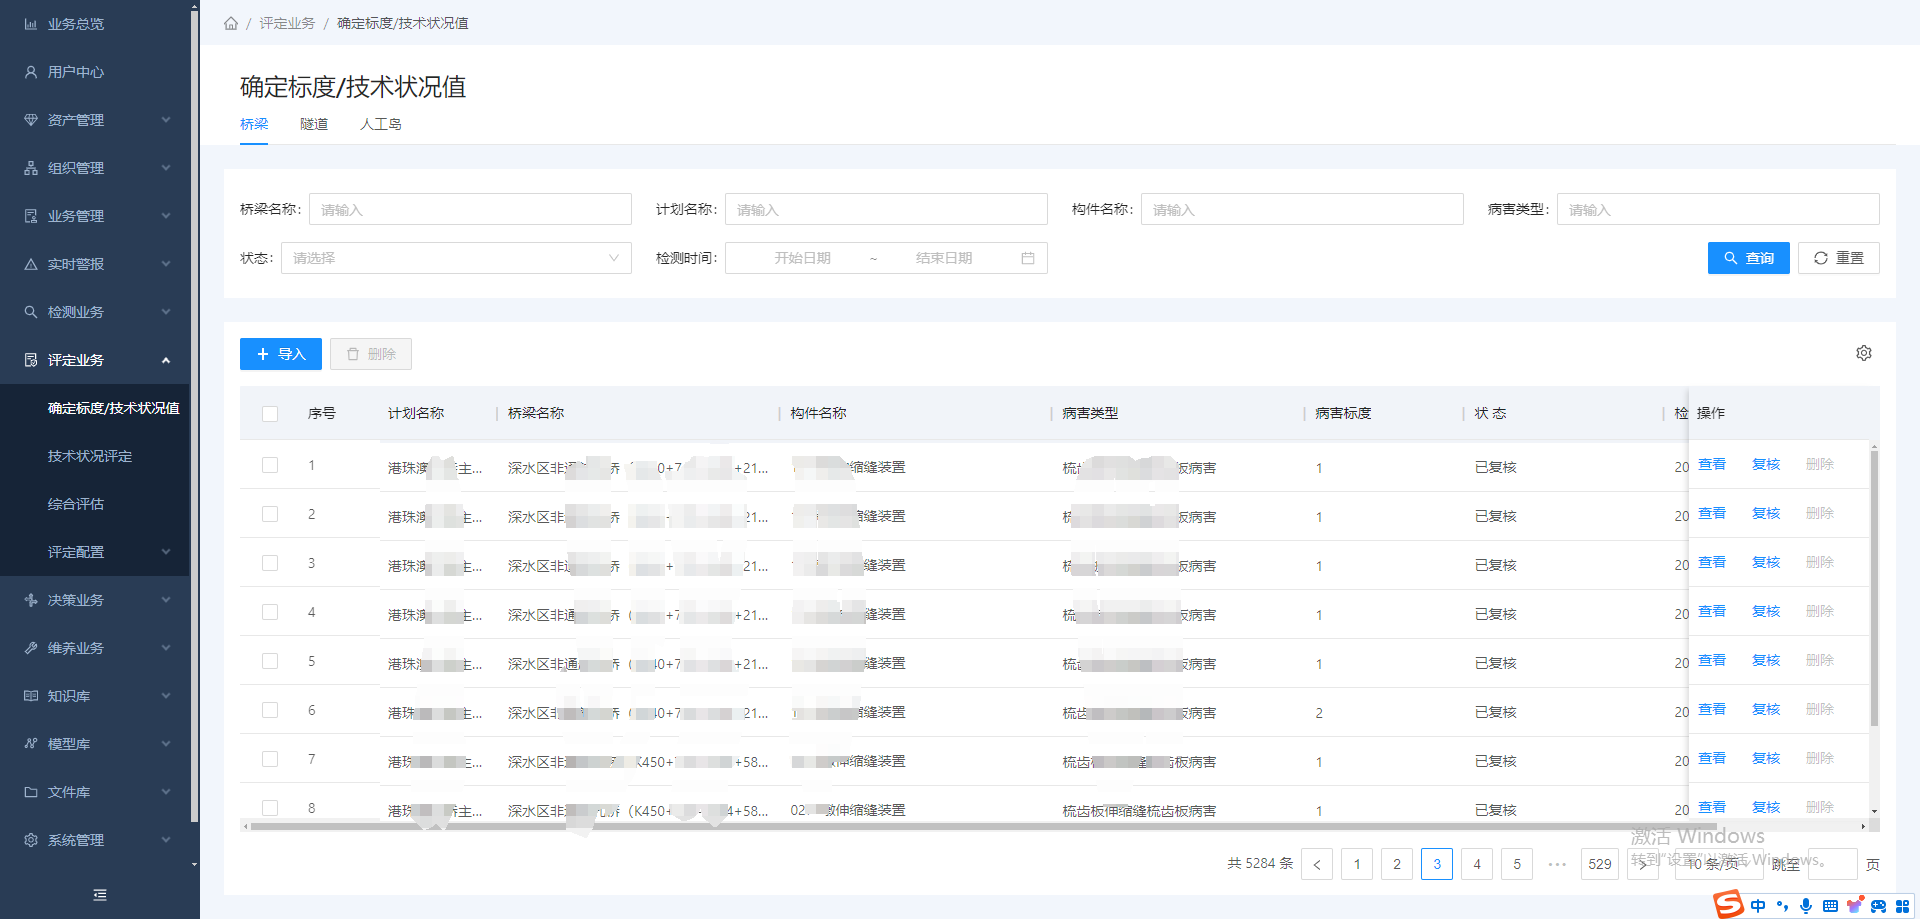1920x919 pixels.
Task: Select 确定标度/技术状况值 in sidebar
Action: [x=114, y=408]
